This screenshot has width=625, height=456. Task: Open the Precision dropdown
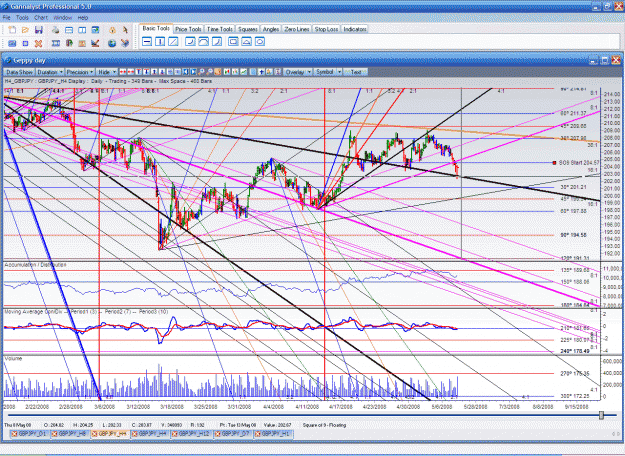(x=80, y=72)
